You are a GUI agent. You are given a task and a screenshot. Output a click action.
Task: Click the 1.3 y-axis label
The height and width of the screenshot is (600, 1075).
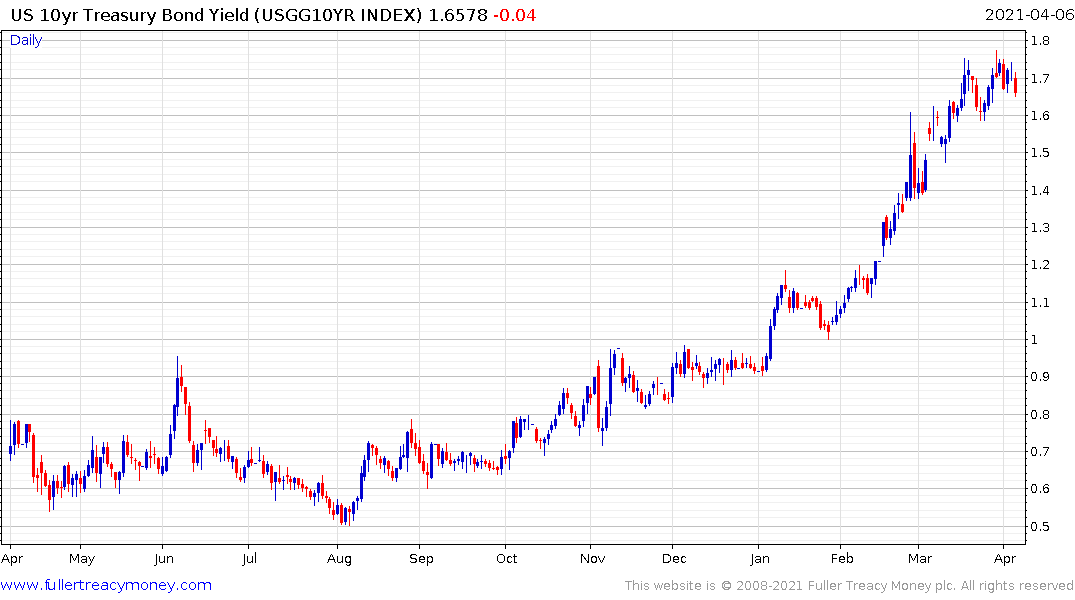point(1040,228)
